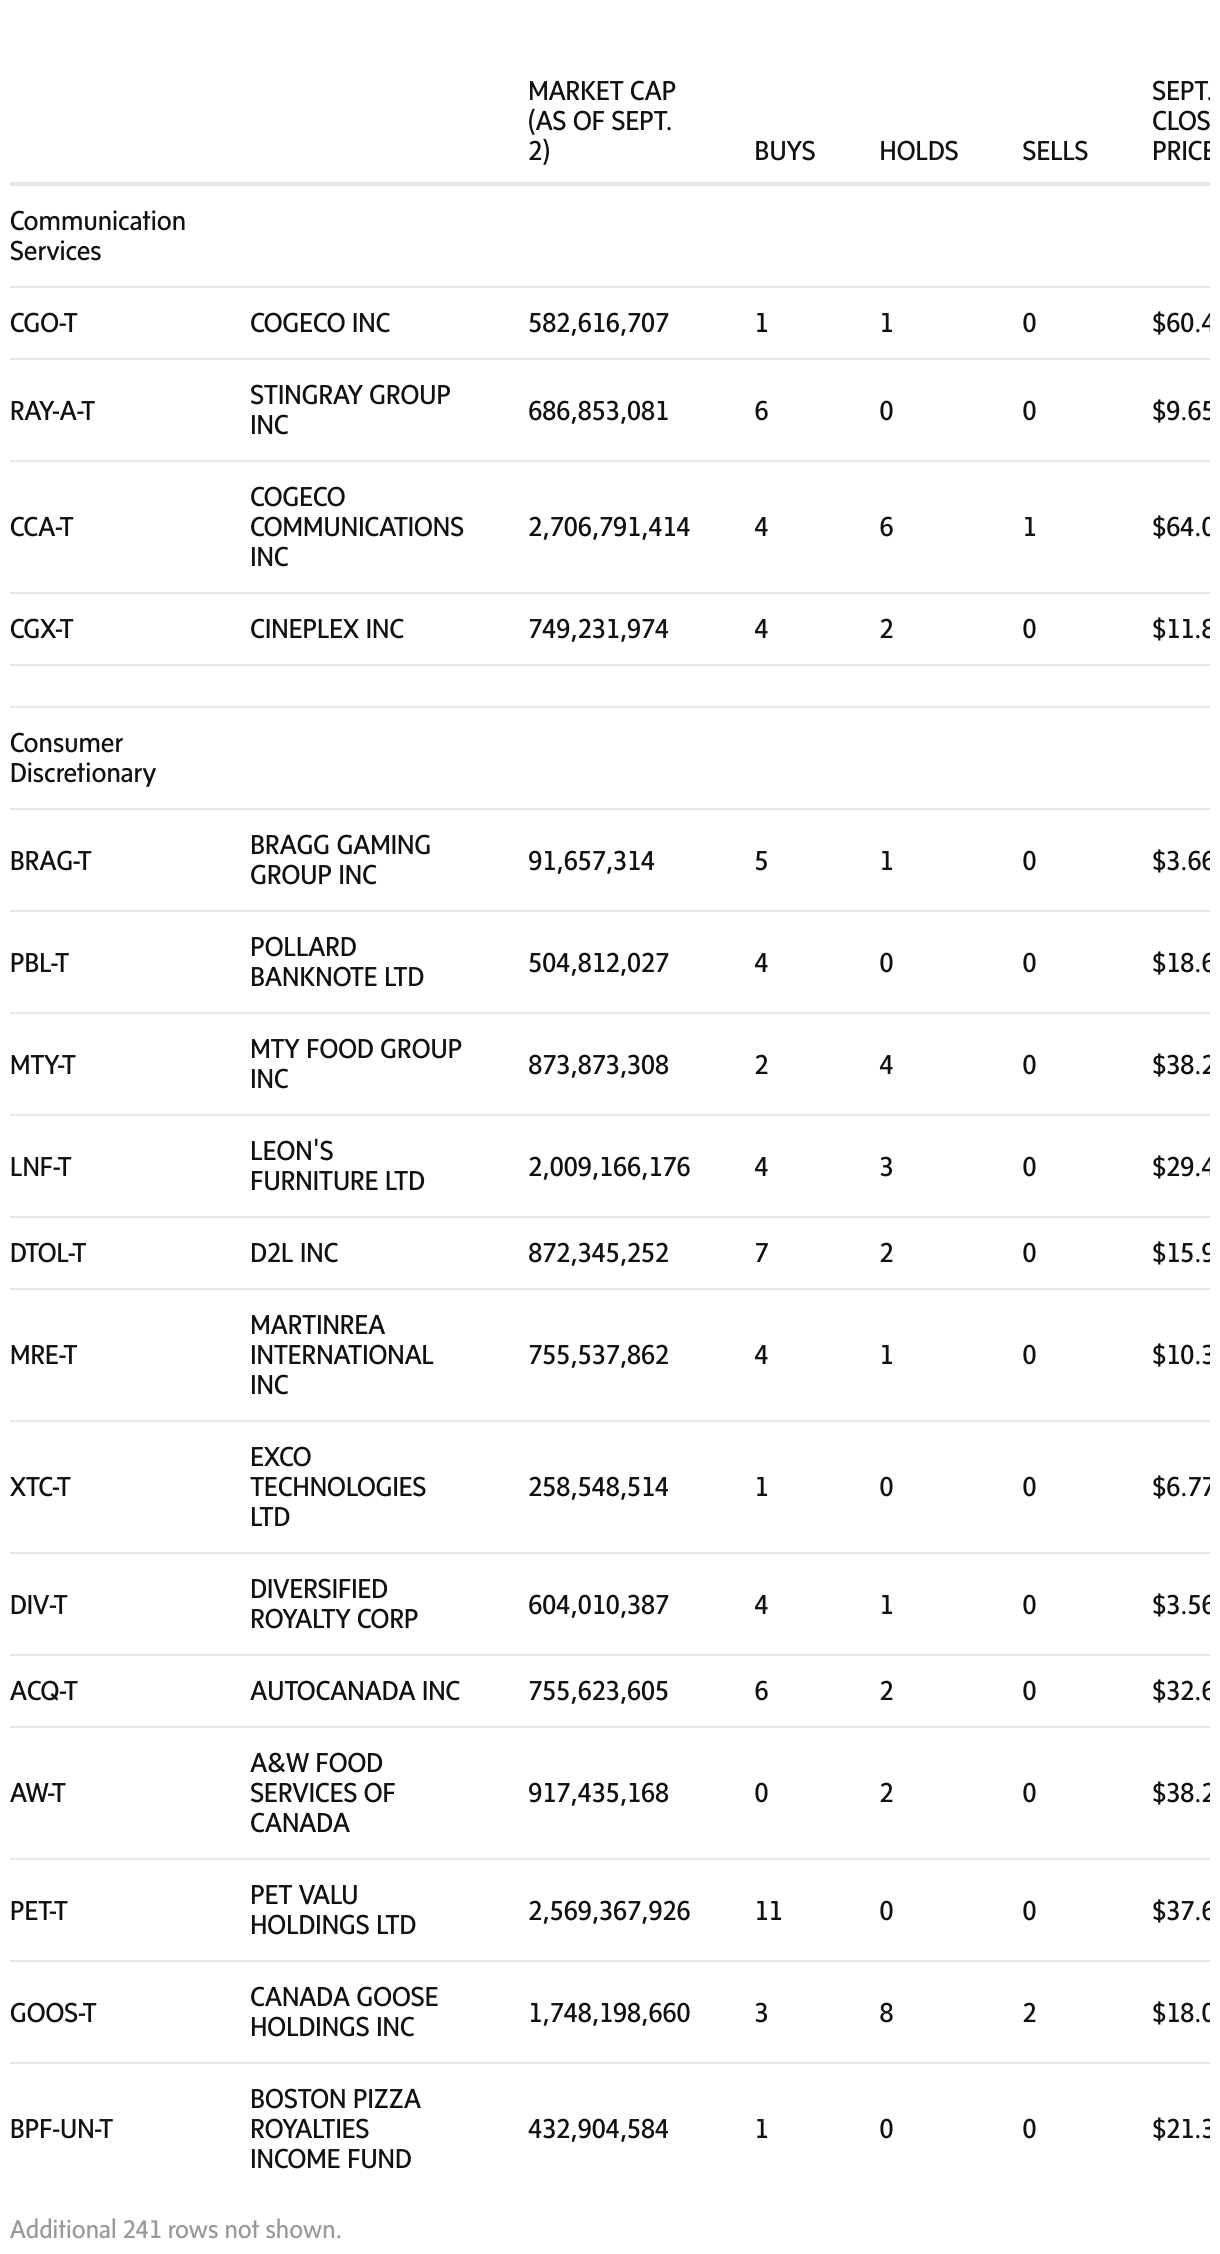1220x2254 pixels.
Task: Select the PET-T ticker symbol
Action: pyautogui.click(x=38, y=1911)
